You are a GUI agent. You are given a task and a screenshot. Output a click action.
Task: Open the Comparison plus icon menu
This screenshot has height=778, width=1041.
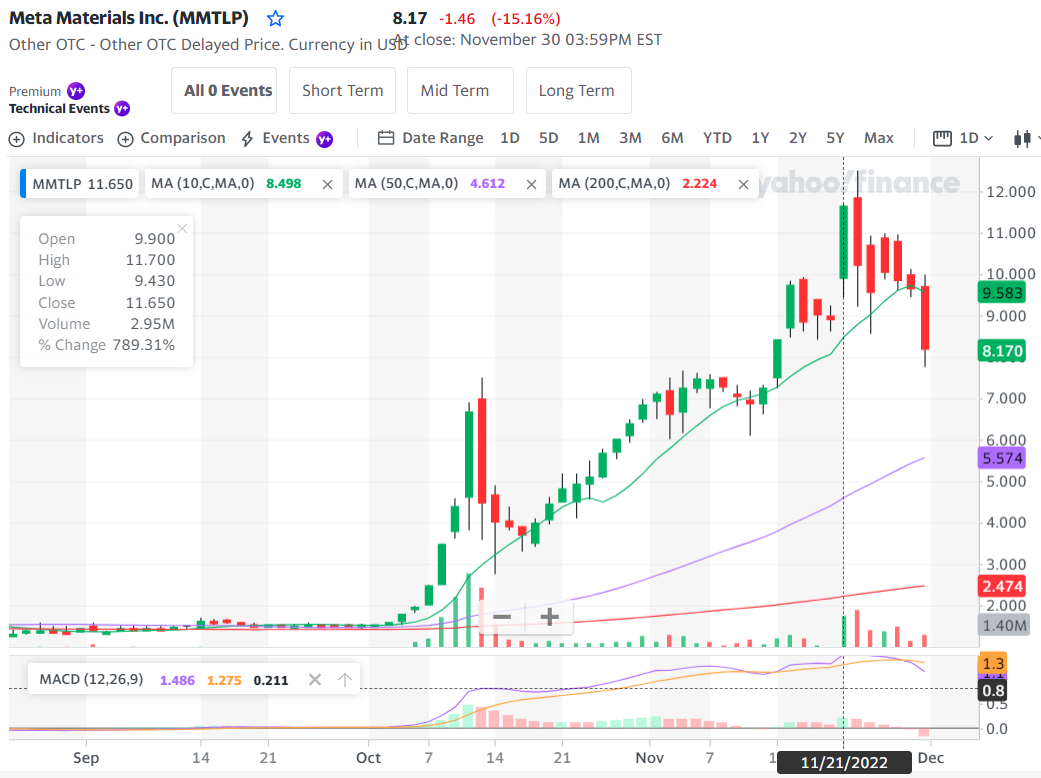125,139
